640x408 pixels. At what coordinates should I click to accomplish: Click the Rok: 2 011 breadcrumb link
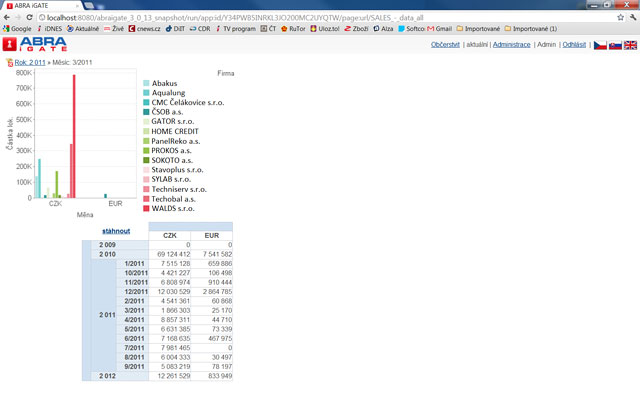pos(30,62)
